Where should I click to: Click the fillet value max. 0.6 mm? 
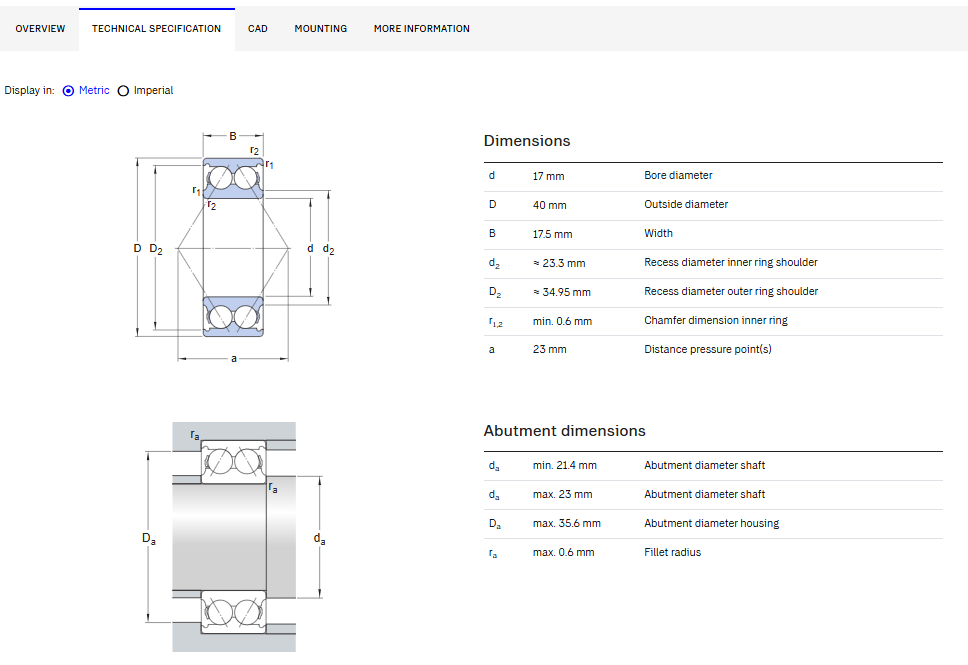564,553
